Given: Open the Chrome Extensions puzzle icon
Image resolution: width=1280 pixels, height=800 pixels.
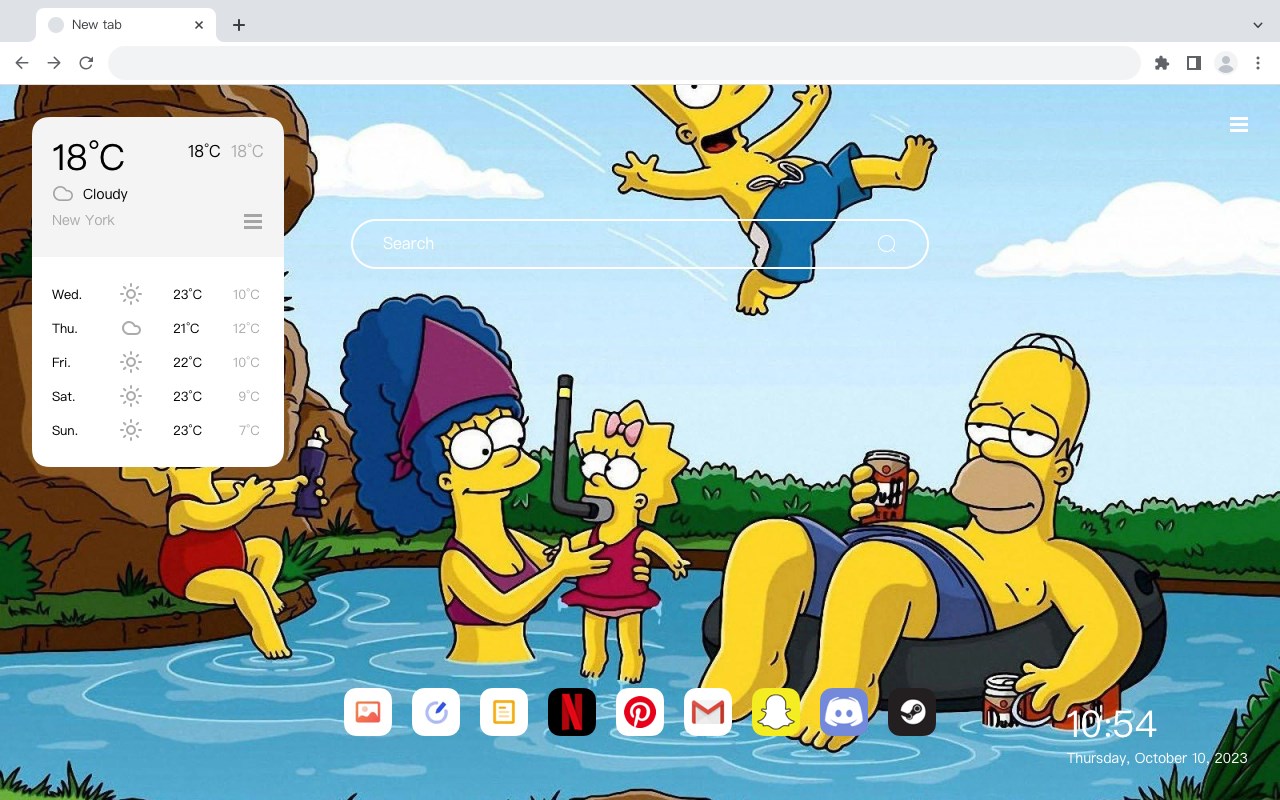Looking at the screenshot, I should pyautogui.click(x=1161, y=63).
